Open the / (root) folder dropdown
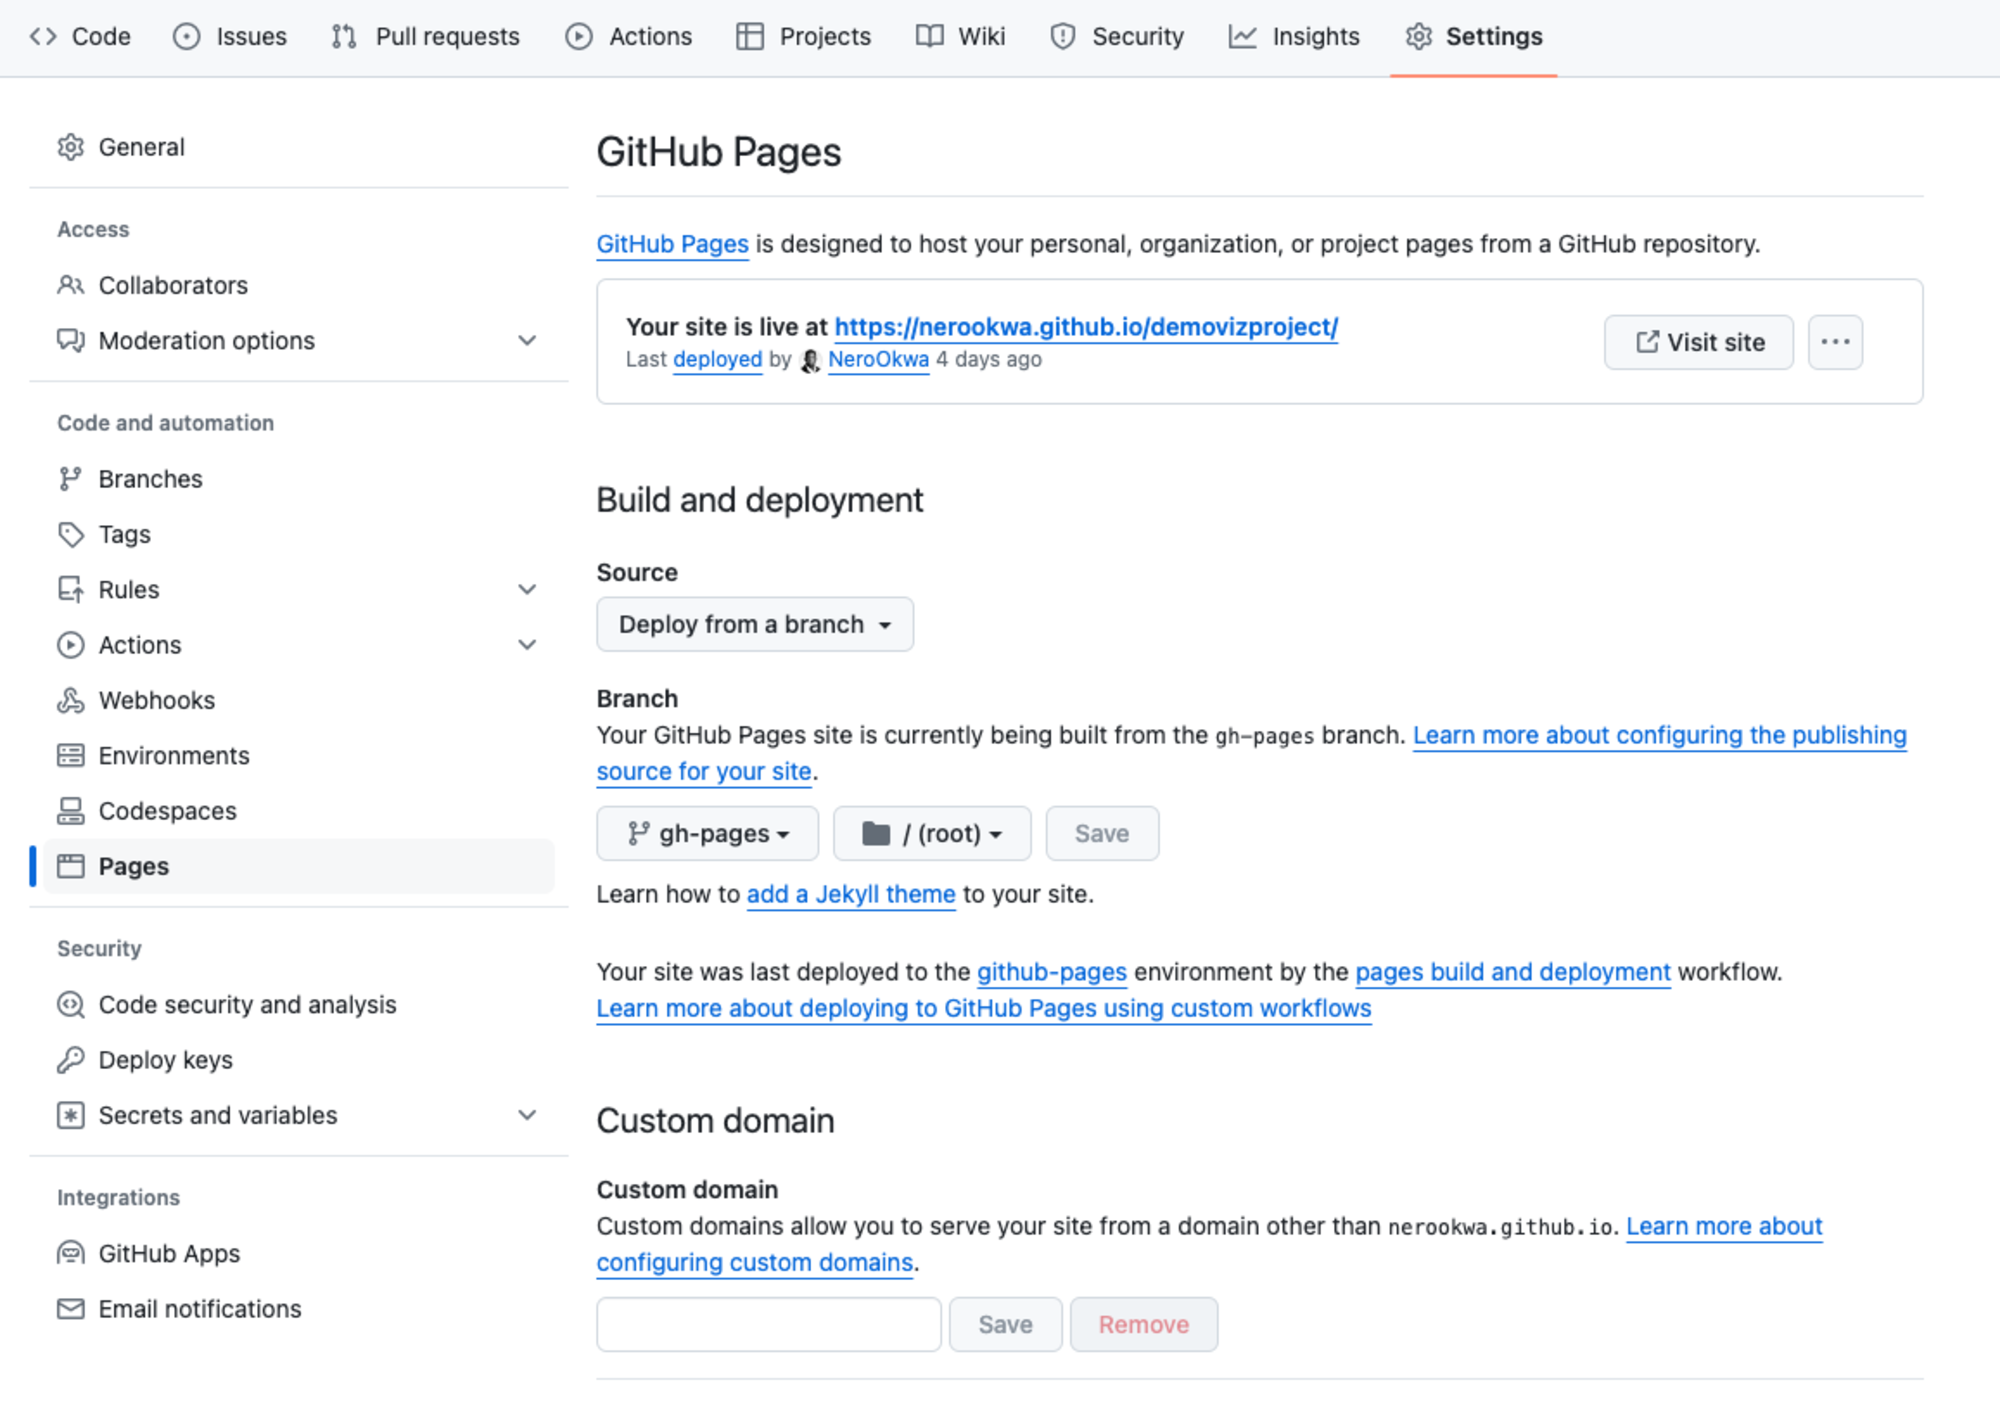This screenshot has width=2000, height=1404. point(931,834)
